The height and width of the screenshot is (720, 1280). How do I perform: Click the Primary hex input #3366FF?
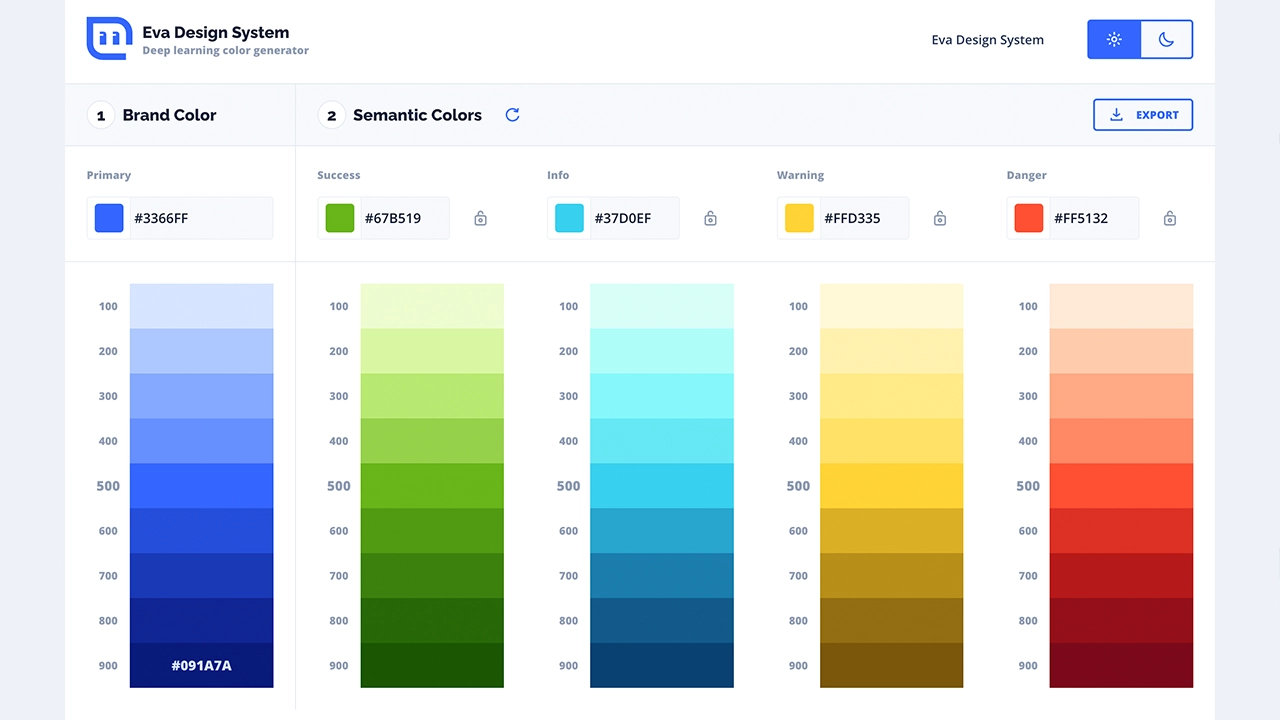point(199,218)
